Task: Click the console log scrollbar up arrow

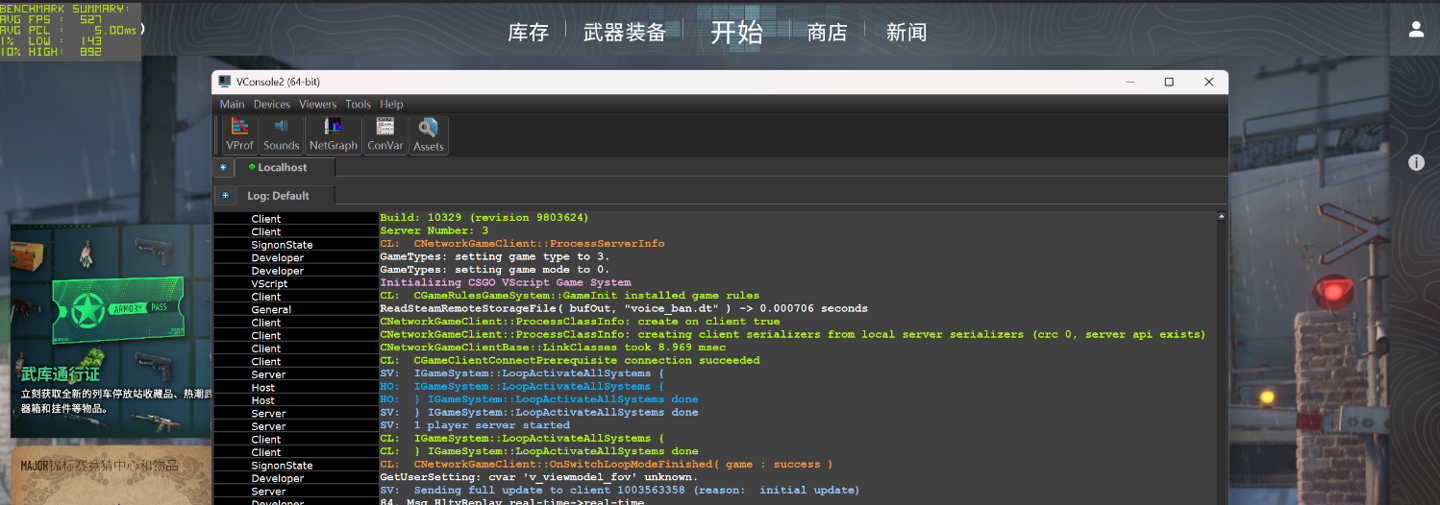Action: [x=1221, y=216]
